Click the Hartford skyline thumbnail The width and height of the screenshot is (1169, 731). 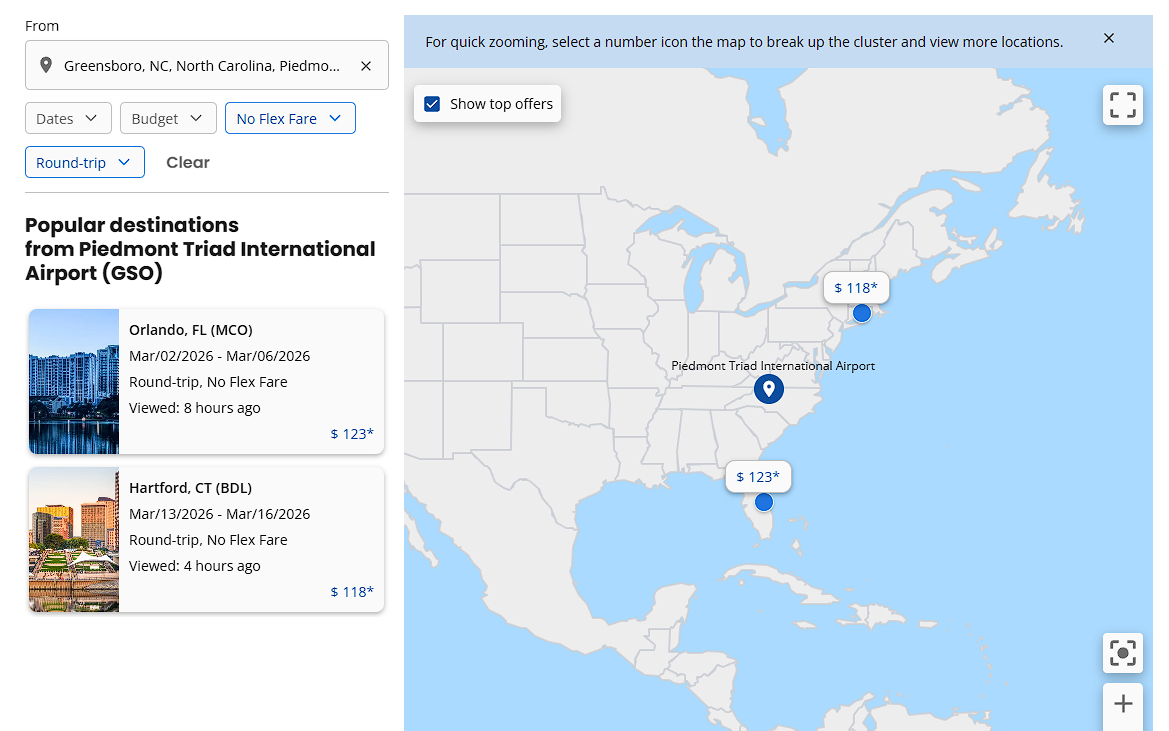tap(74, 539)
